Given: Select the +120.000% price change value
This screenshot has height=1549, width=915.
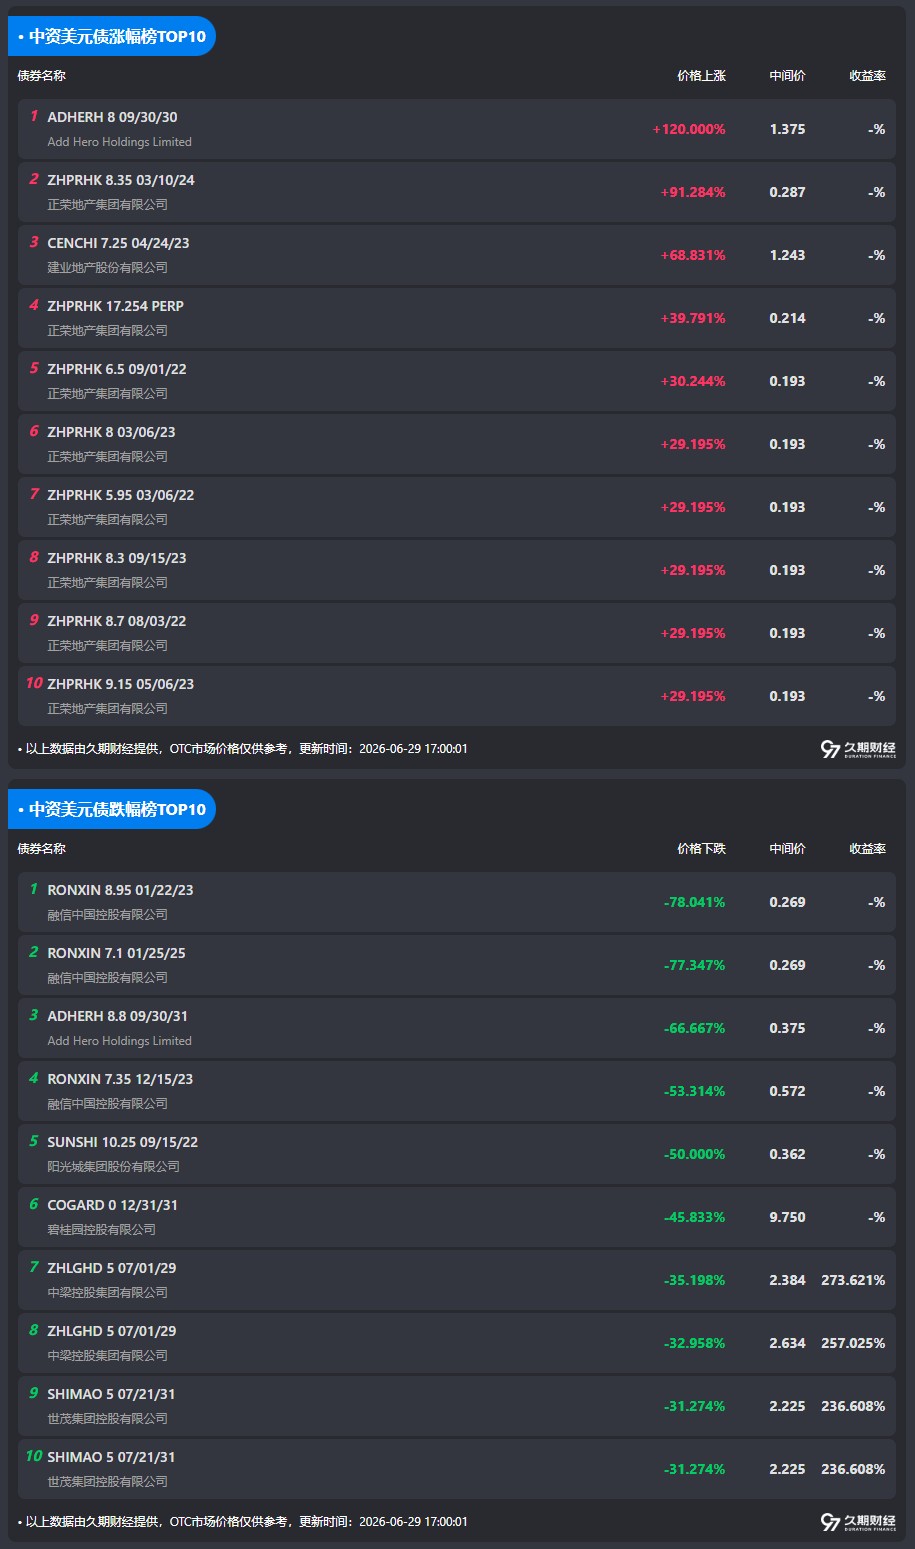Looking at the screenshot, I should coord(689,129).
